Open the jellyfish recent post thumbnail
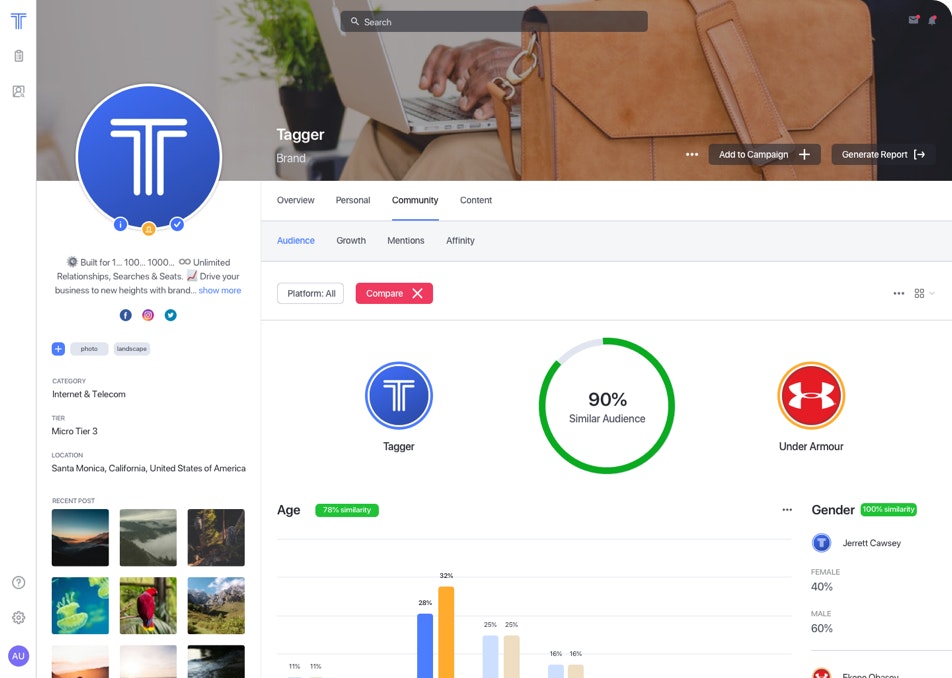 pos(80,606)
